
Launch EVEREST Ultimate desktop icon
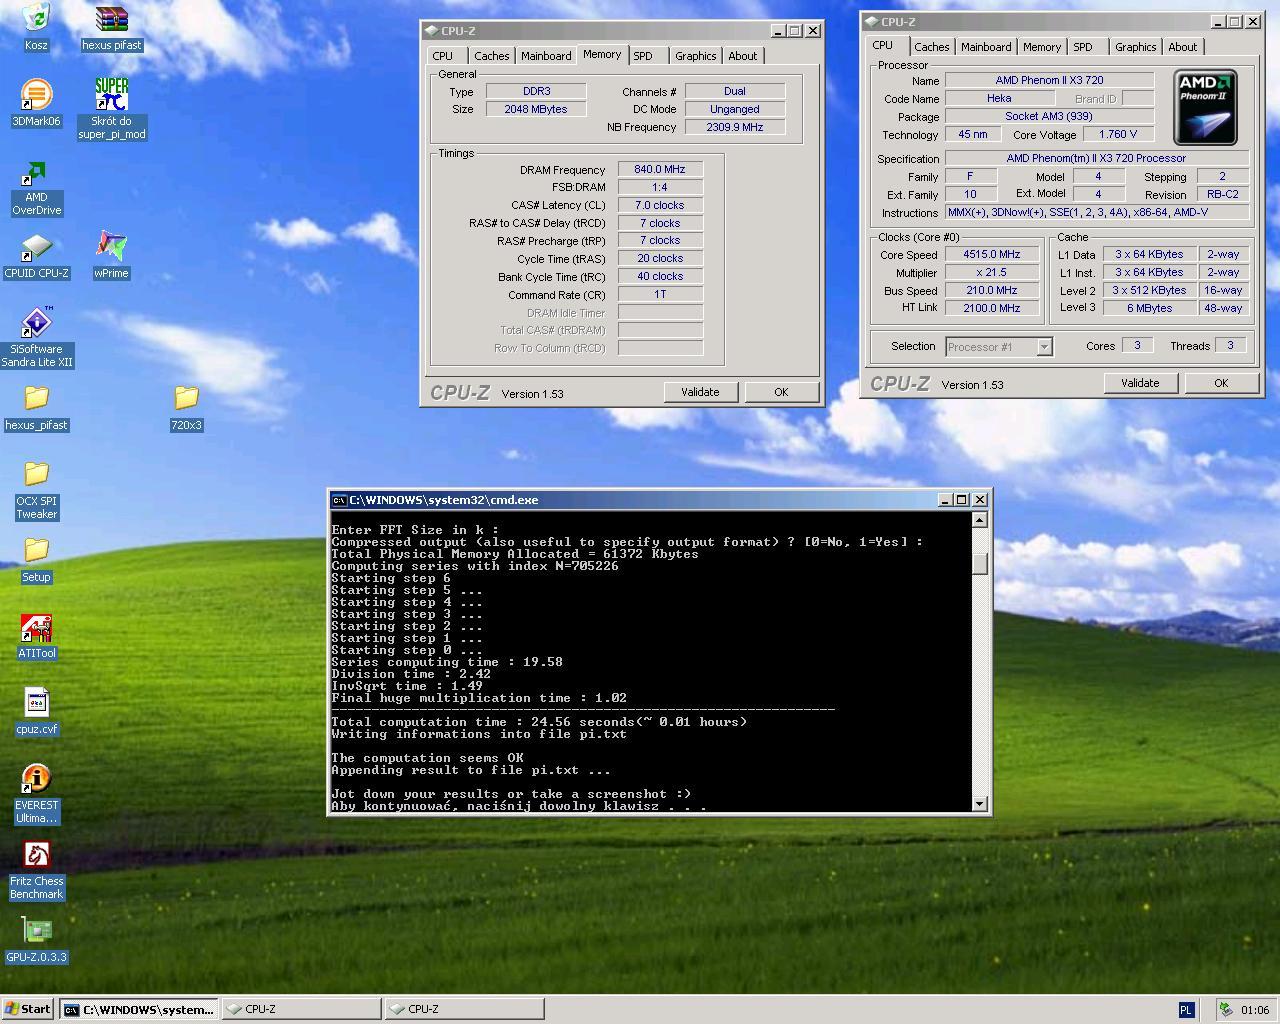(x=36, y=778)
